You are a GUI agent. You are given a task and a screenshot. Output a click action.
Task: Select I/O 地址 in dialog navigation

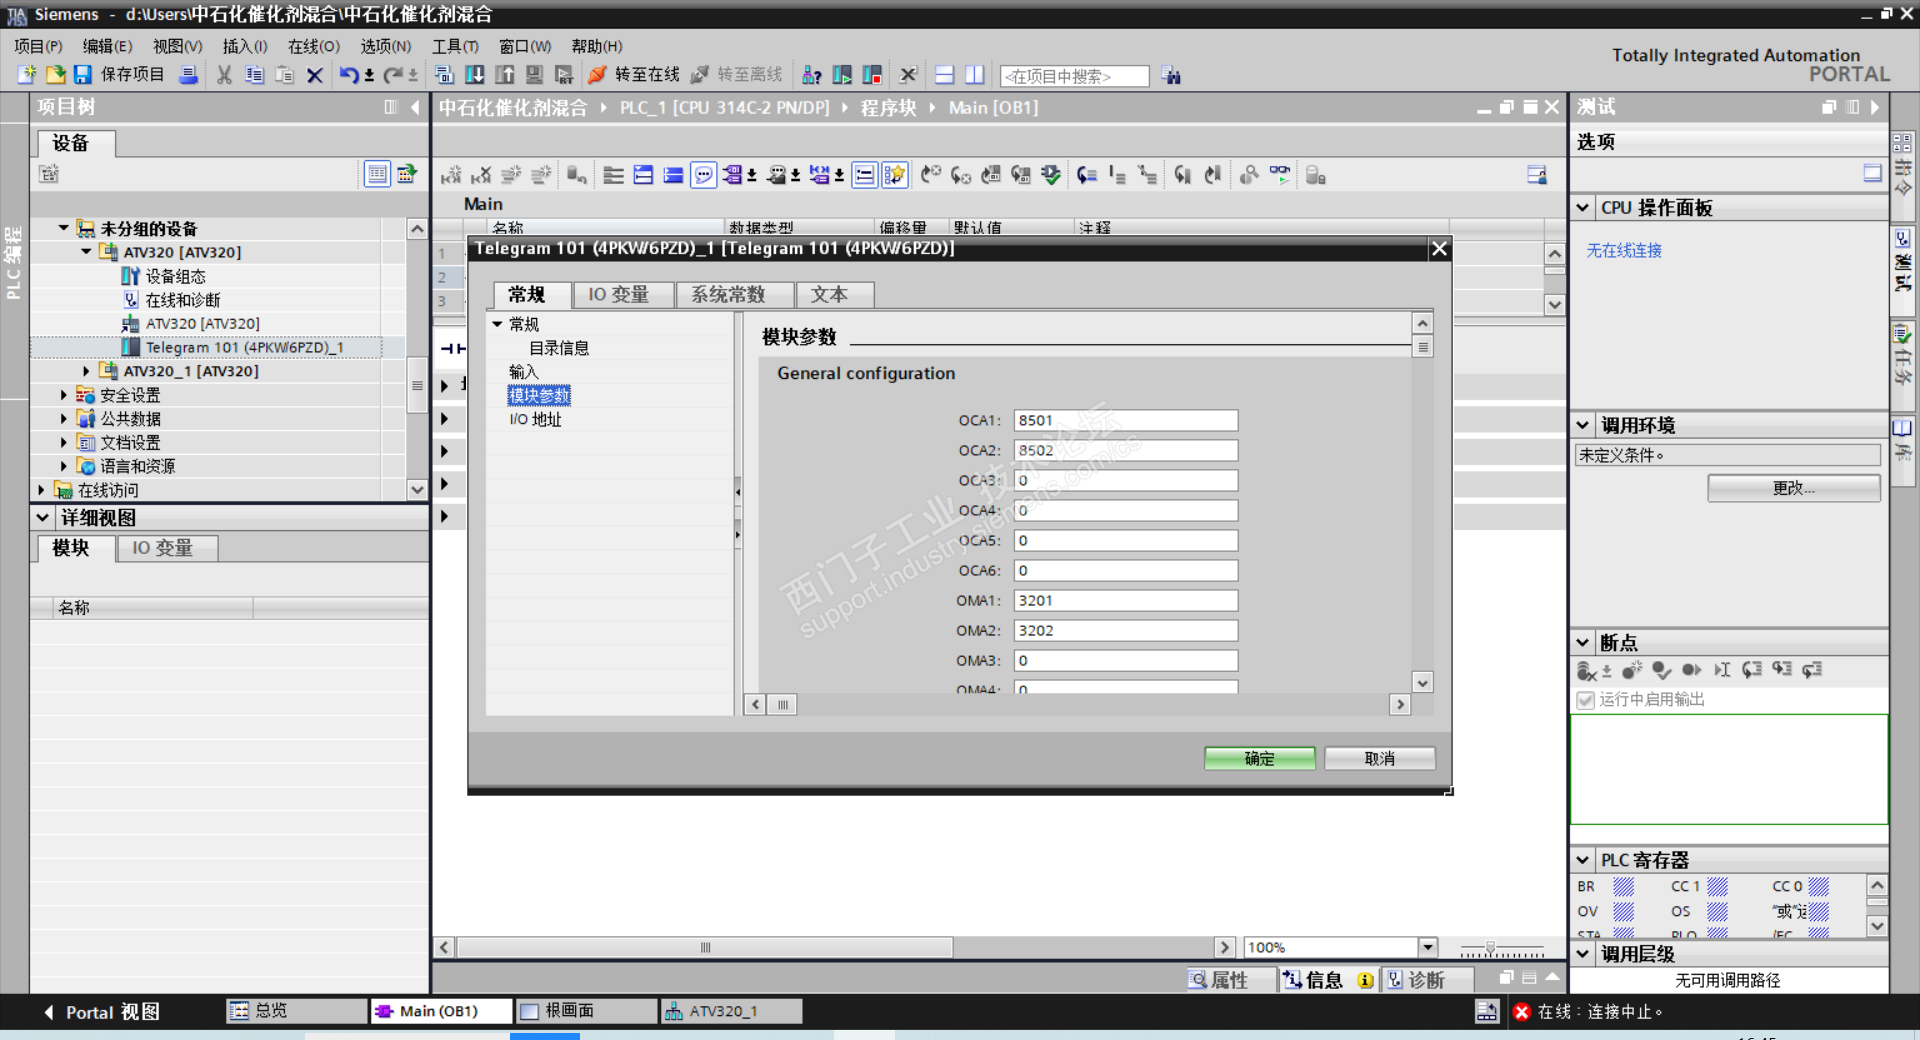coord(536,420)
